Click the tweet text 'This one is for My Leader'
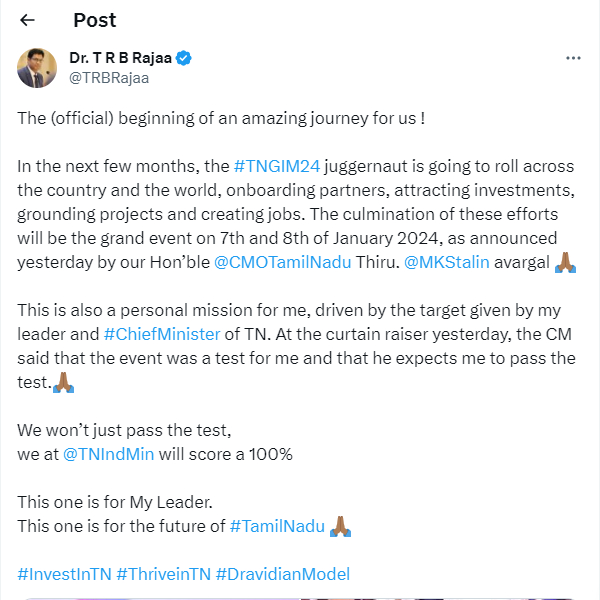The height and width of the screenshot is (600, 600). click(115, 502)
